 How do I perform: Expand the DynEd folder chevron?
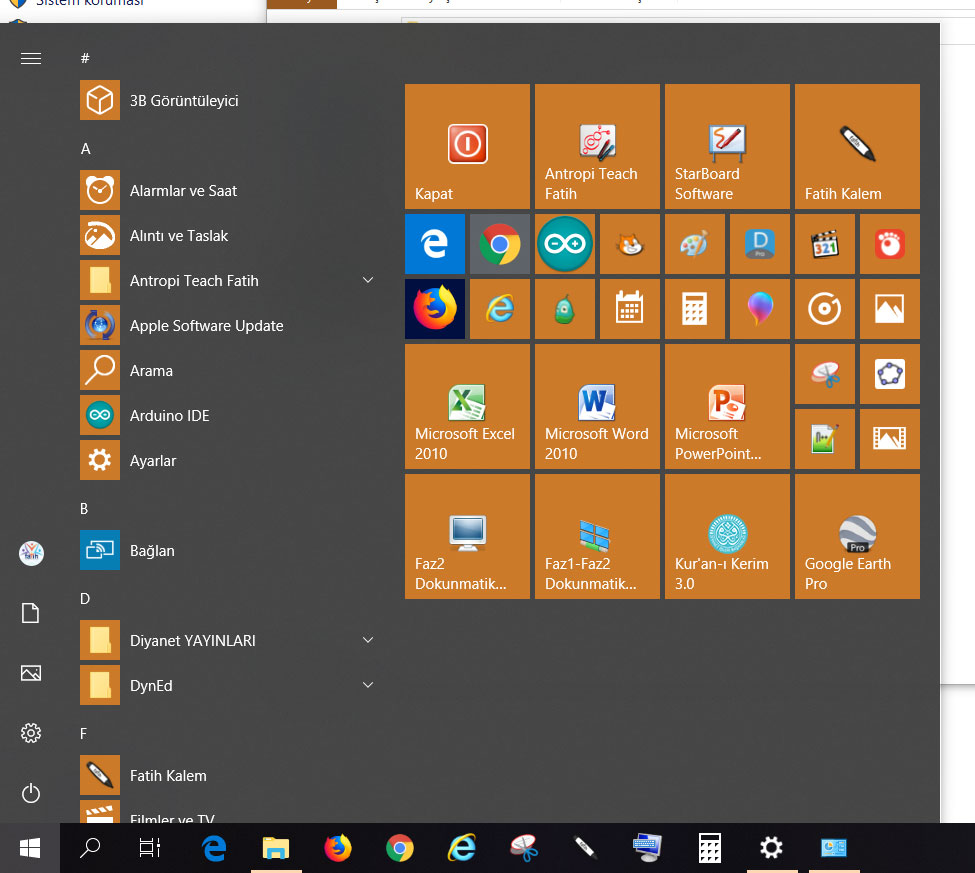coord(368,685)
